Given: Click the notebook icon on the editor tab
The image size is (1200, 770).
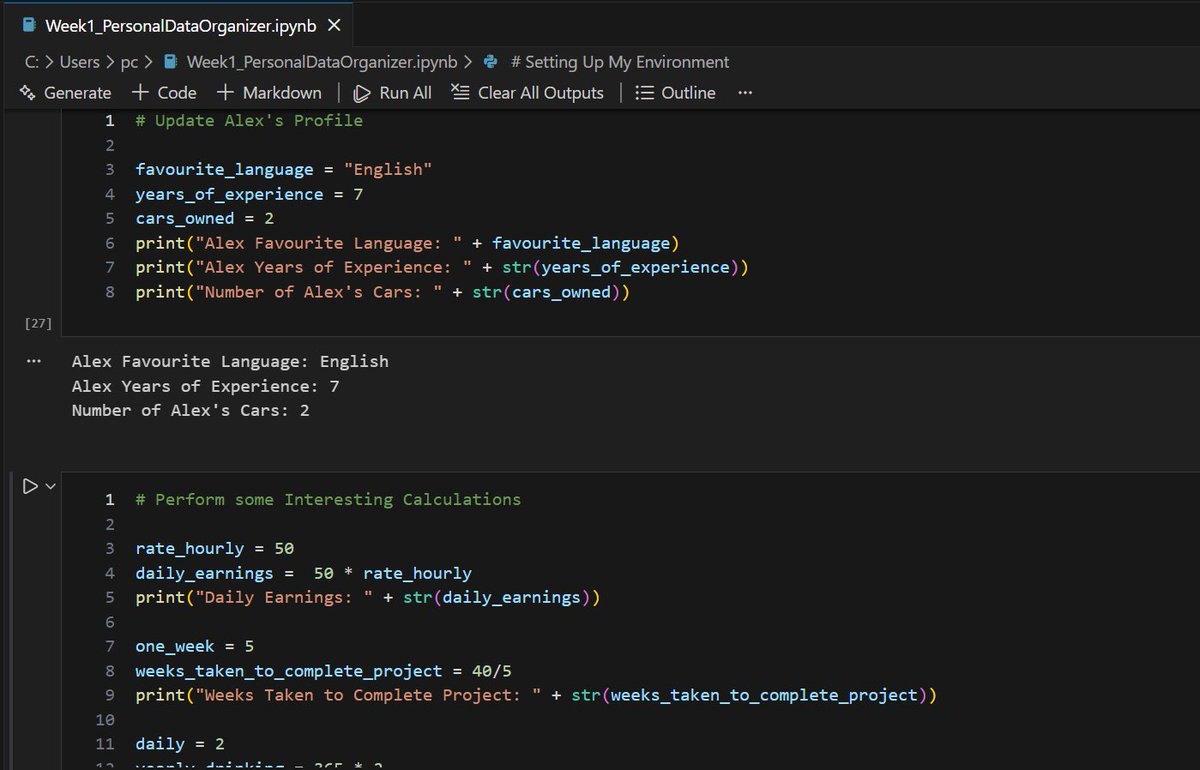Looking at the screenshot, I should (28, 25).
